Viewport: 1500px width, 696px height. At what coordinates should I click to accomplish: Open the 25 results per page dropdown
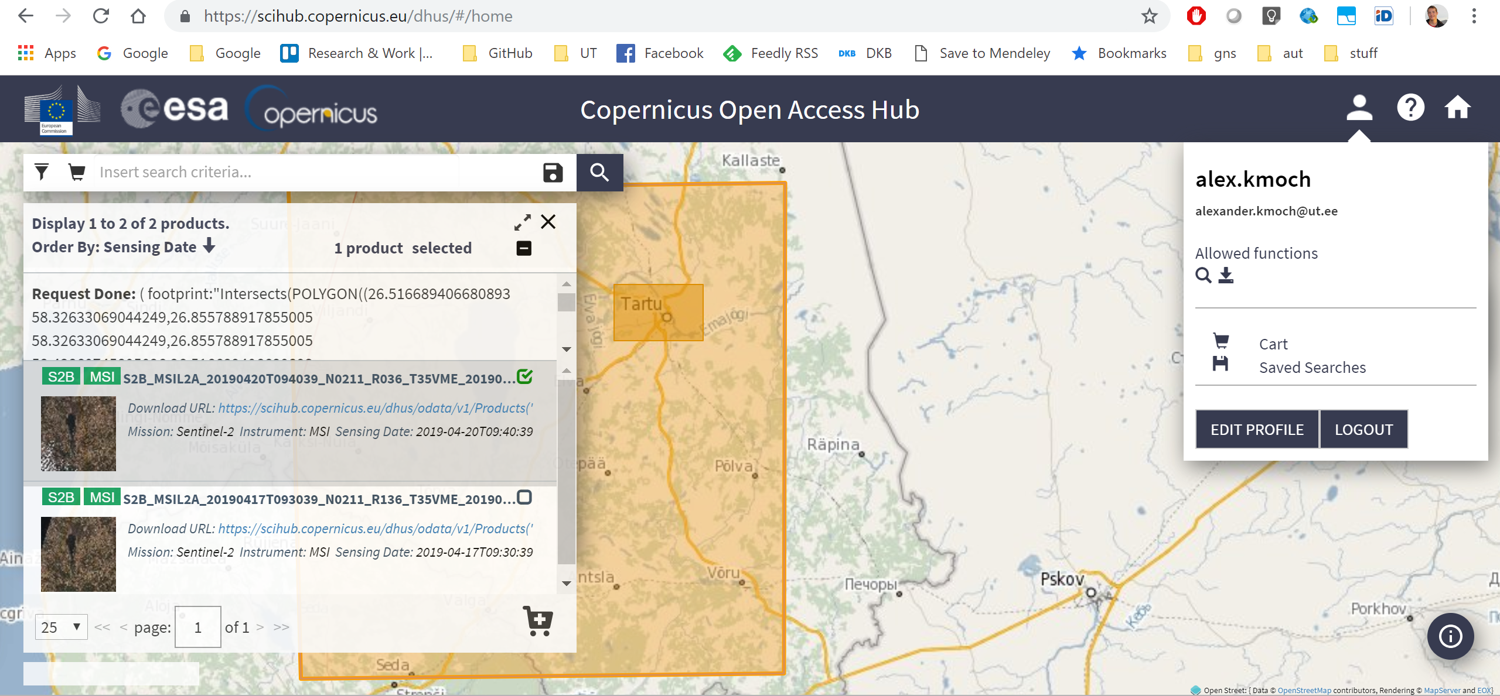coord(61,627)
